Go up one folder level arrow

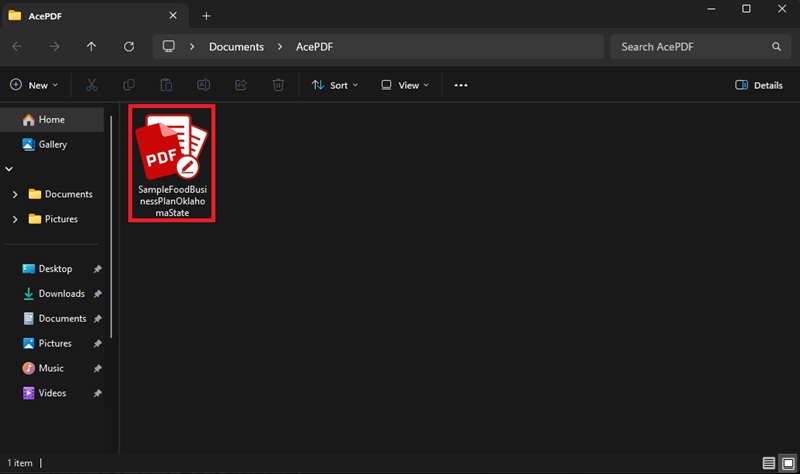coord(91,46)
